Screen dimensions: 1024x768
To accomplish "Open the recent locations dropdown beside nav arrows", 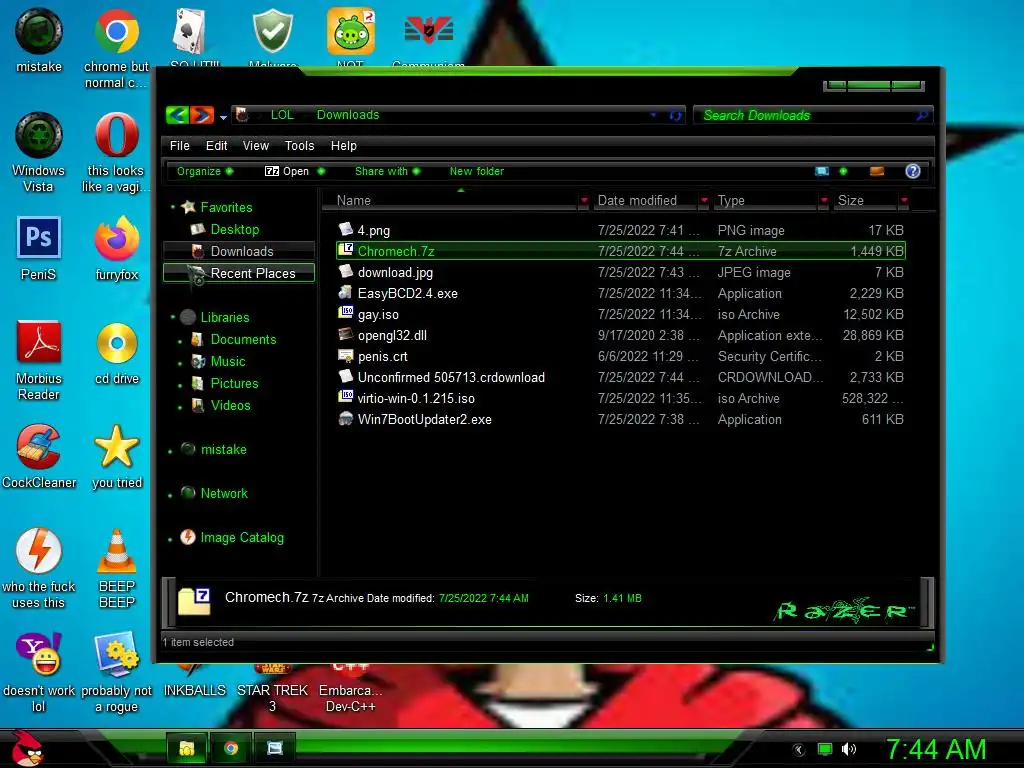I will coord(223,118).
